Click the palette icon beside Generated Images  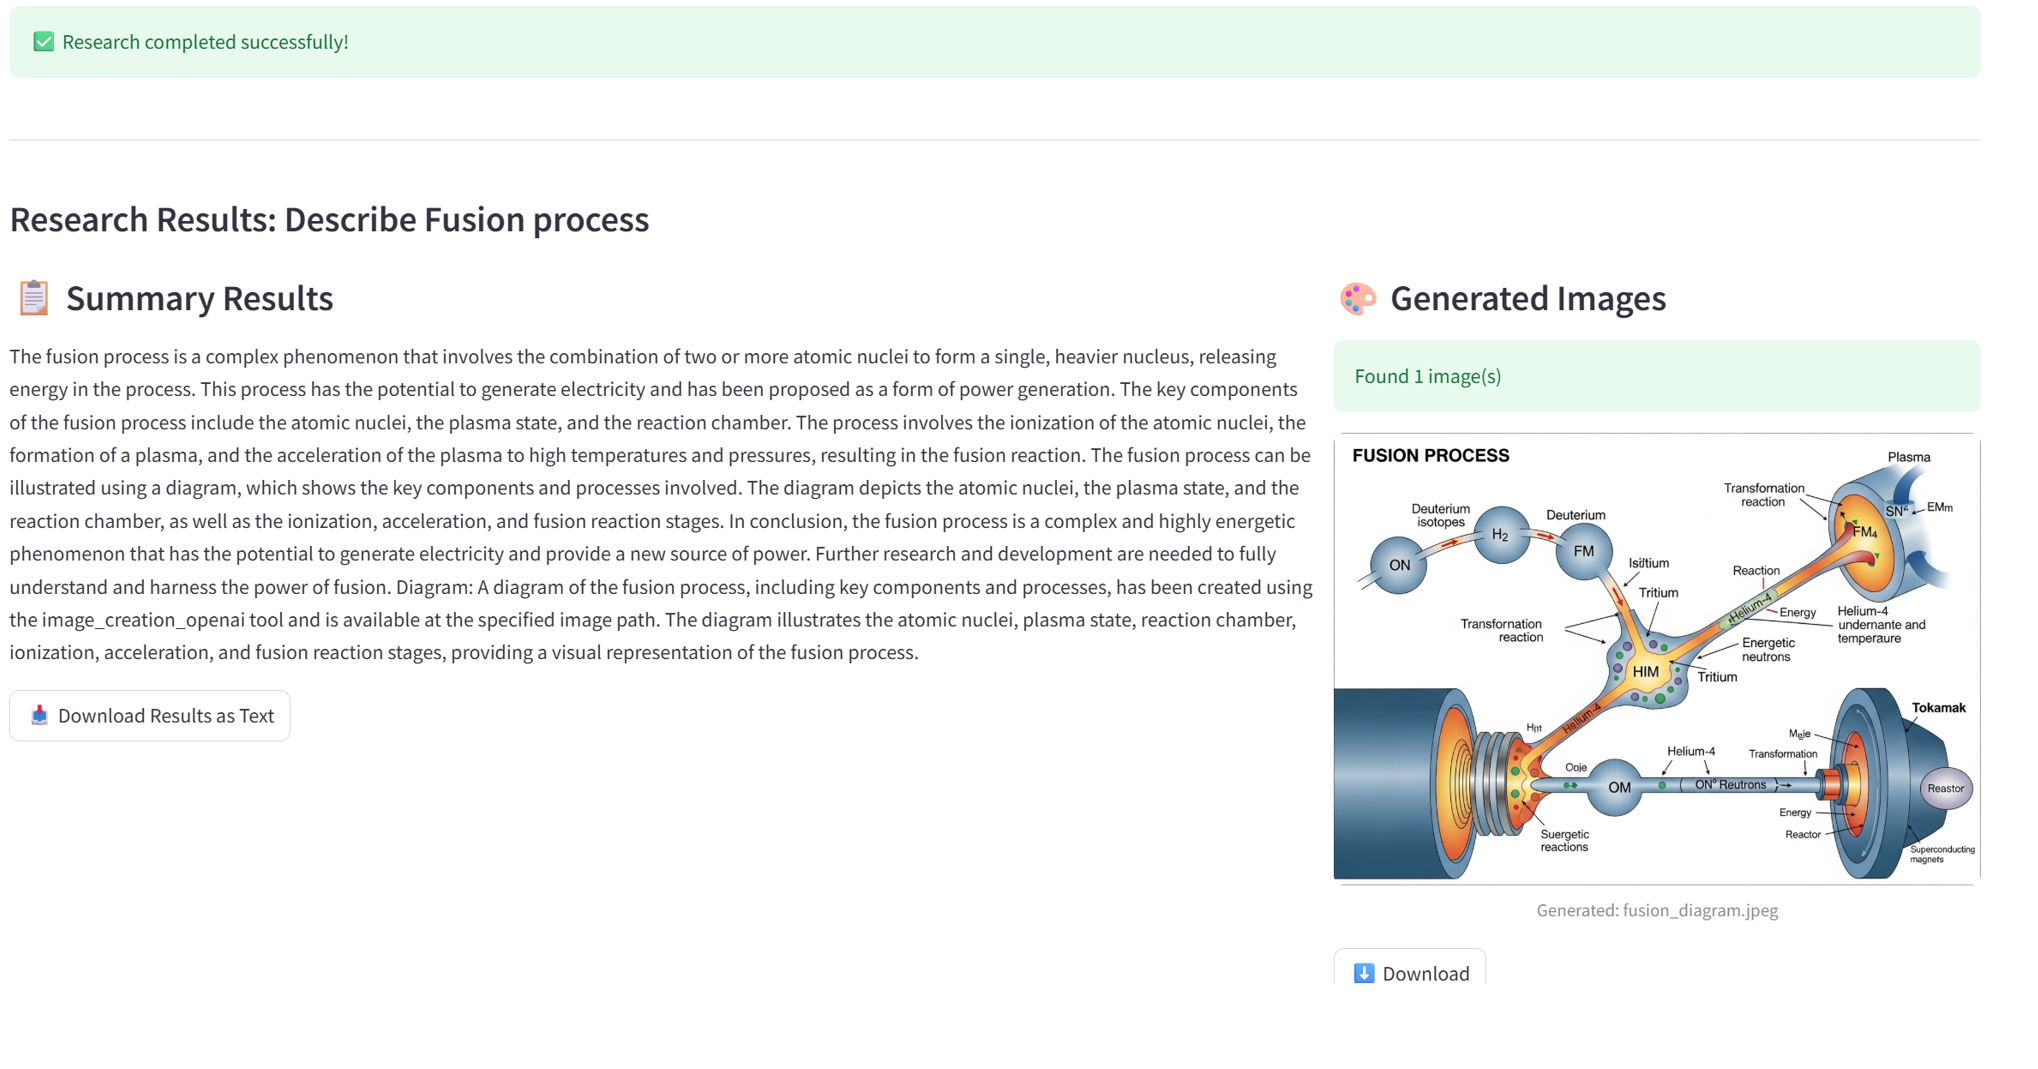(x=1358, y=298)
